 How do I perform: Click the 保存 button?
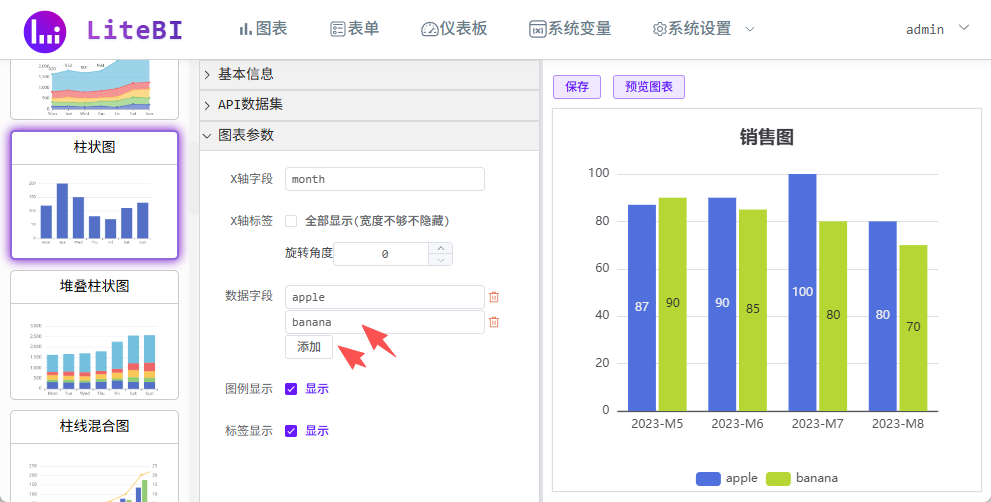coord(577,87)
